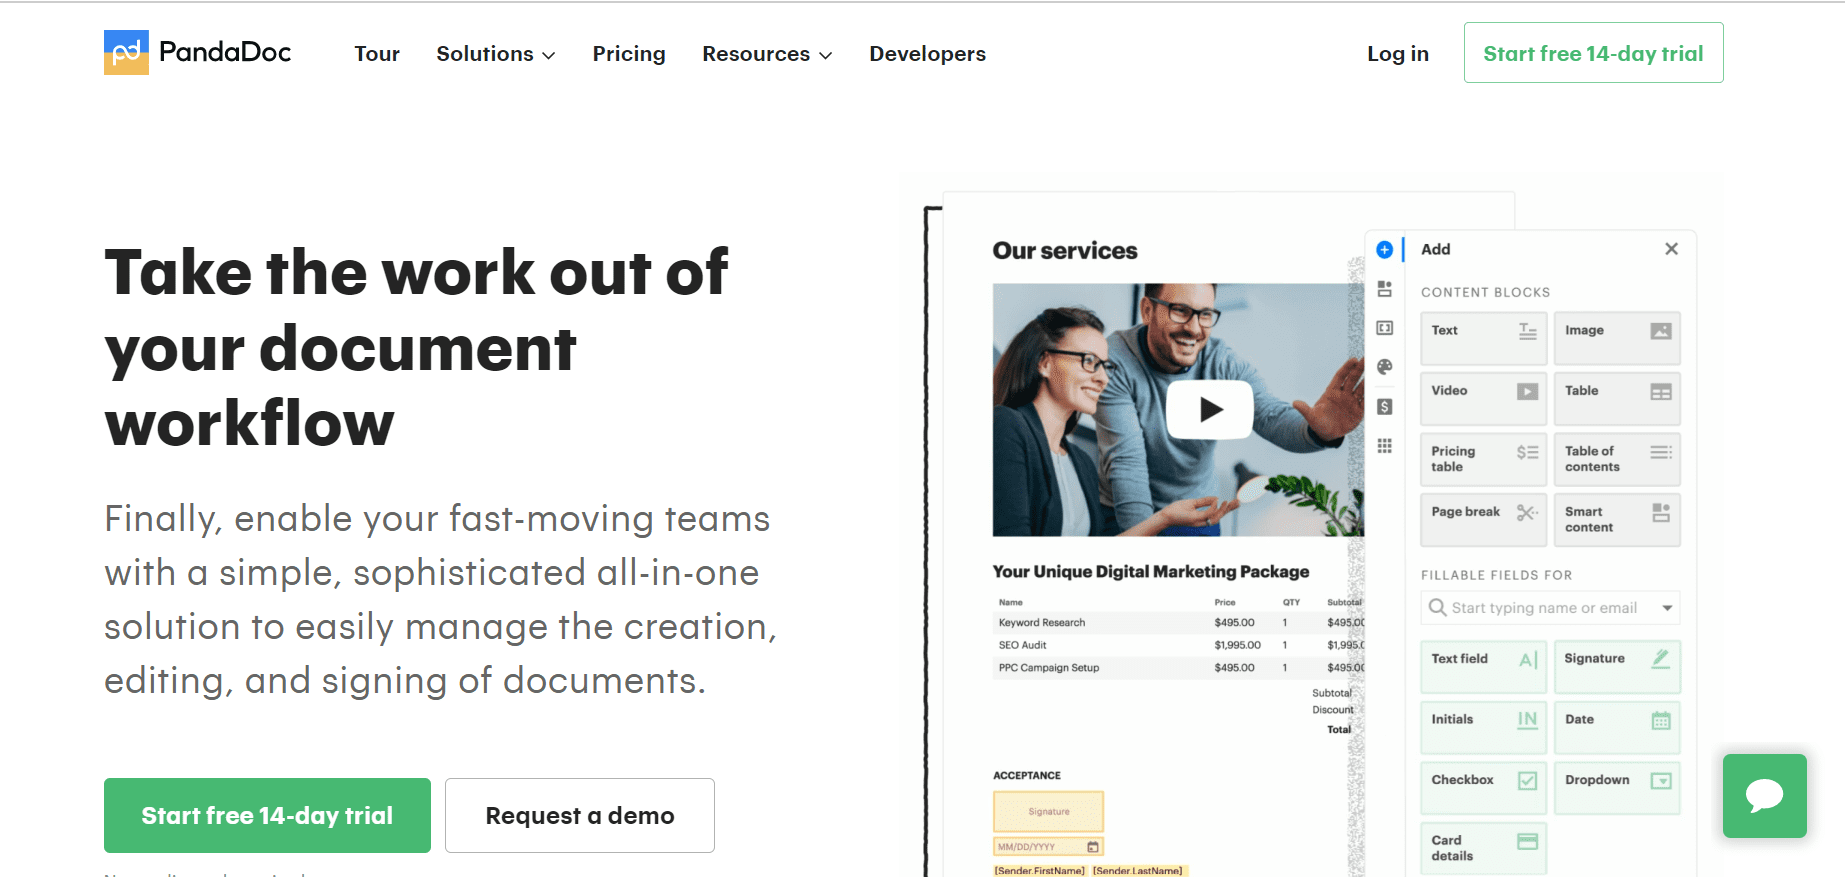
Task: Click Log in
Action: pyautogui.click(x=1398, y=54)
